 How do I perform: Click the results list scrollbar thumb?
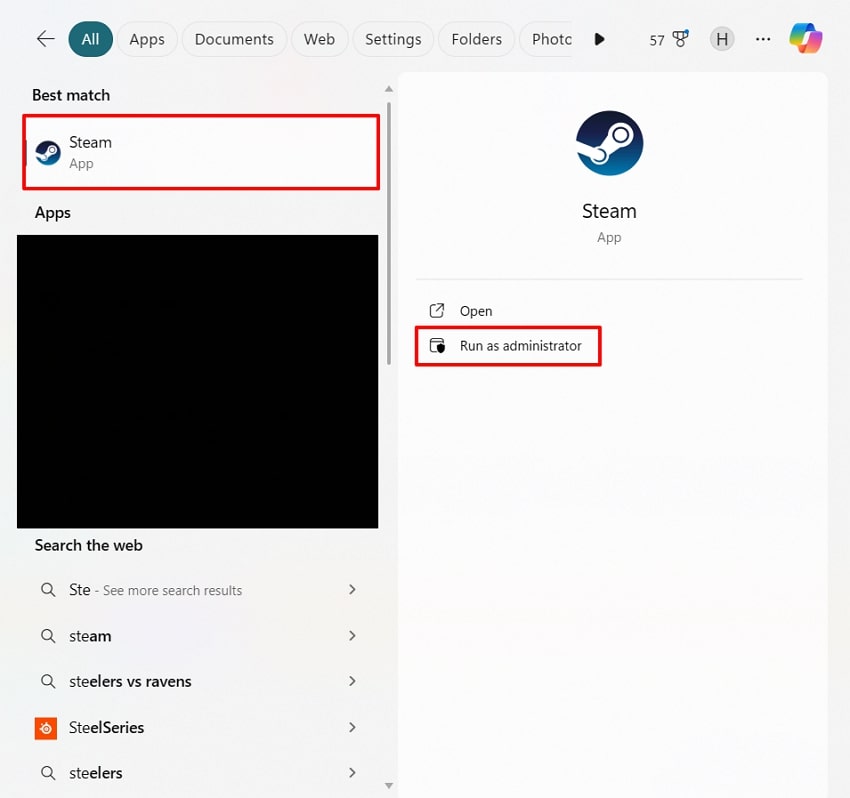click(389, 233)
